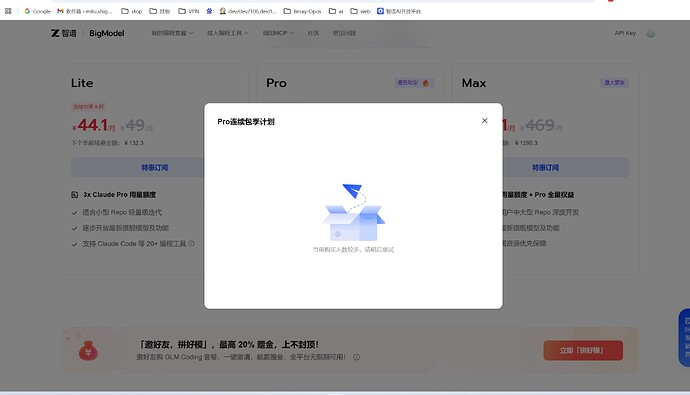Click the 智谱 Z logo

tap(63, 33)
